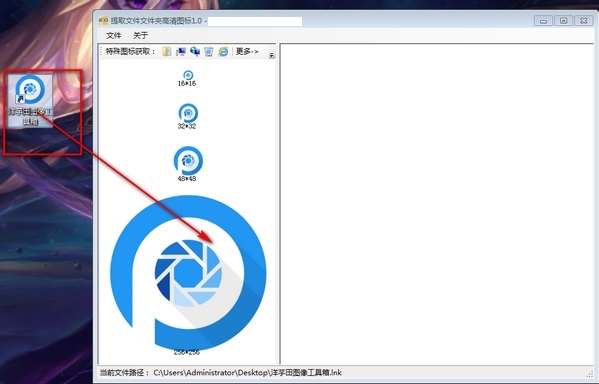The height and width of the screenshot is (384, 599).
Task: Click the 256*256 size label
Action: click(x=187, y=352)
